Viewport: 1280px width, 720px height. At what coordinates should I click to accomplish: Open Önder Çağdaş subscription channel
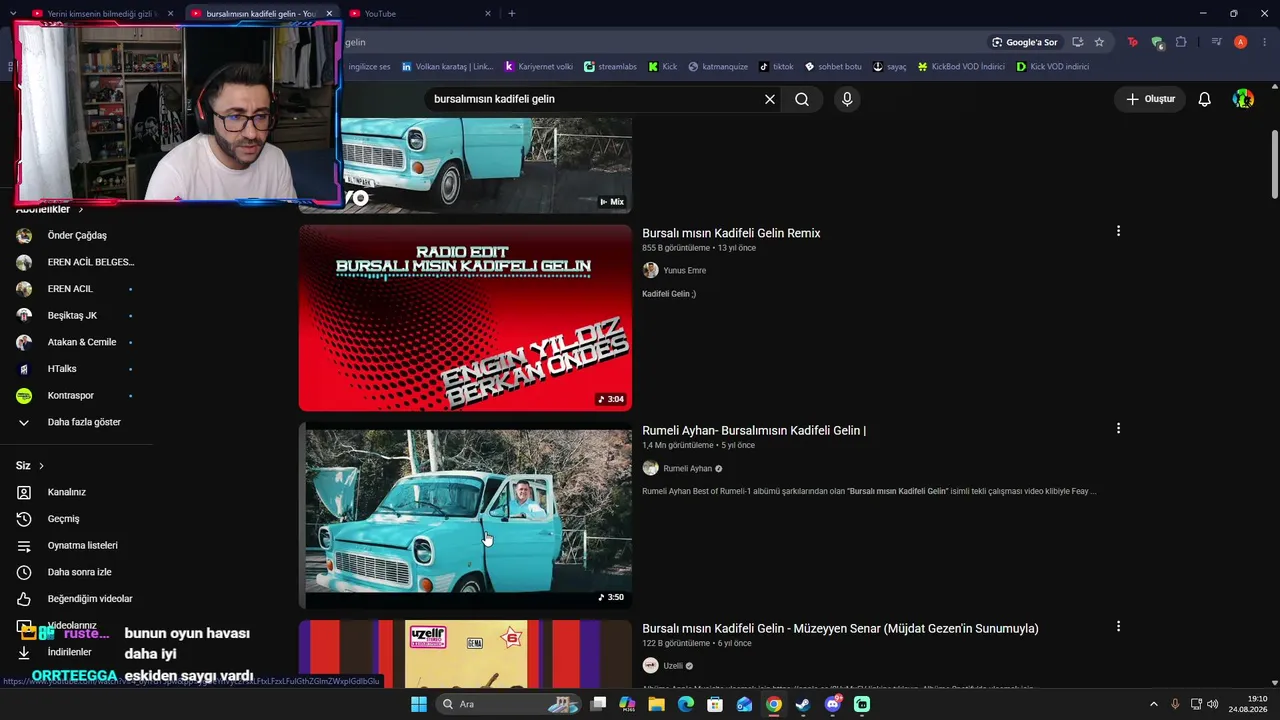tap(76, 236)
